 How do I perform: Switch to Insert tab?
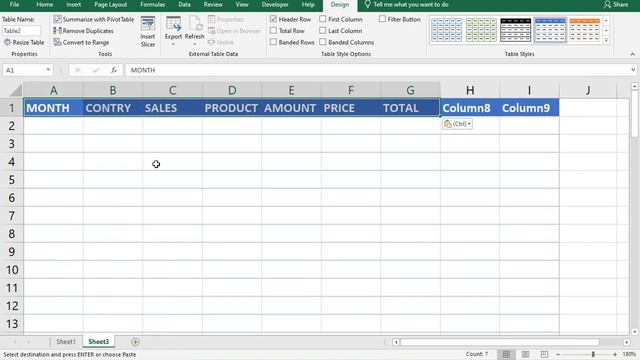click(73, 4)
